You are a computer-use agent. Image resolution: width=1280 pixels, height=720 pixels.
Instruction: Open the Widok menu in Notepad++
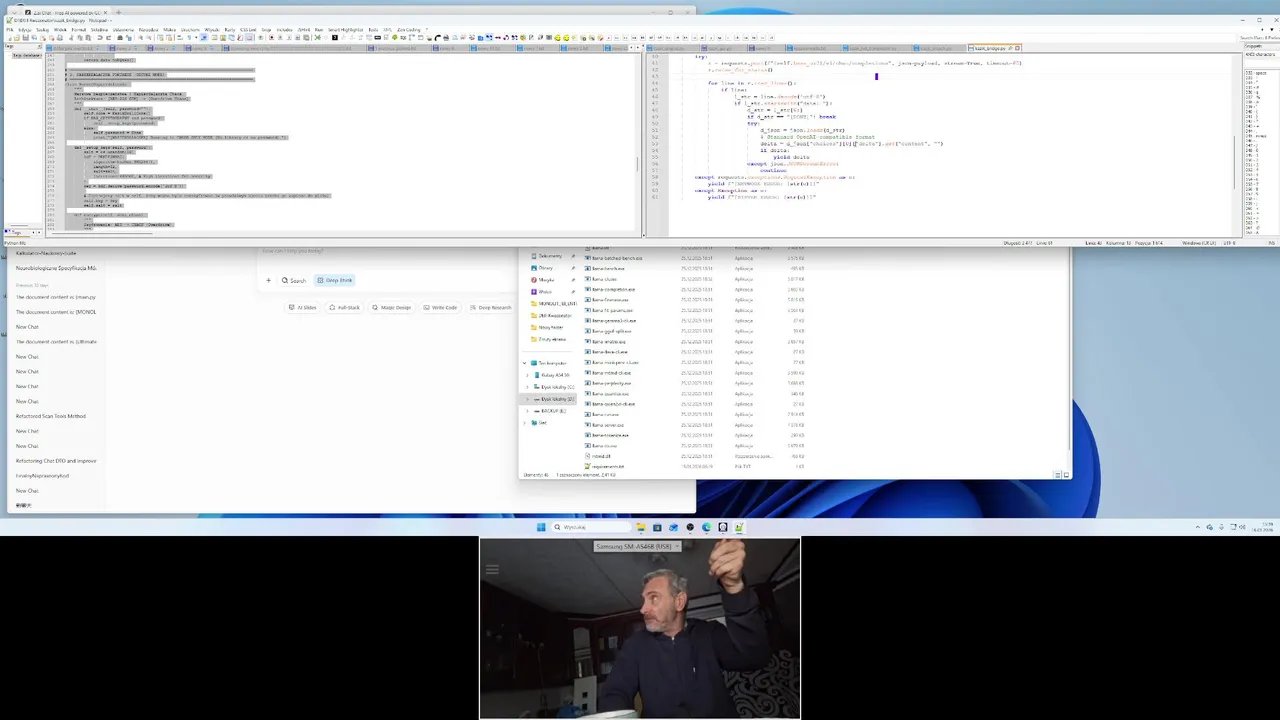[x=60, y=30]
